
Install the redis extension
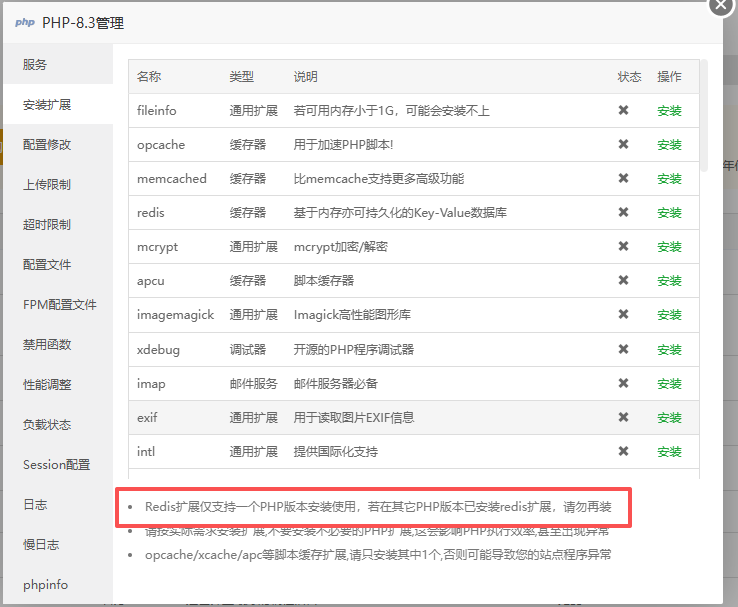[669, 213]
